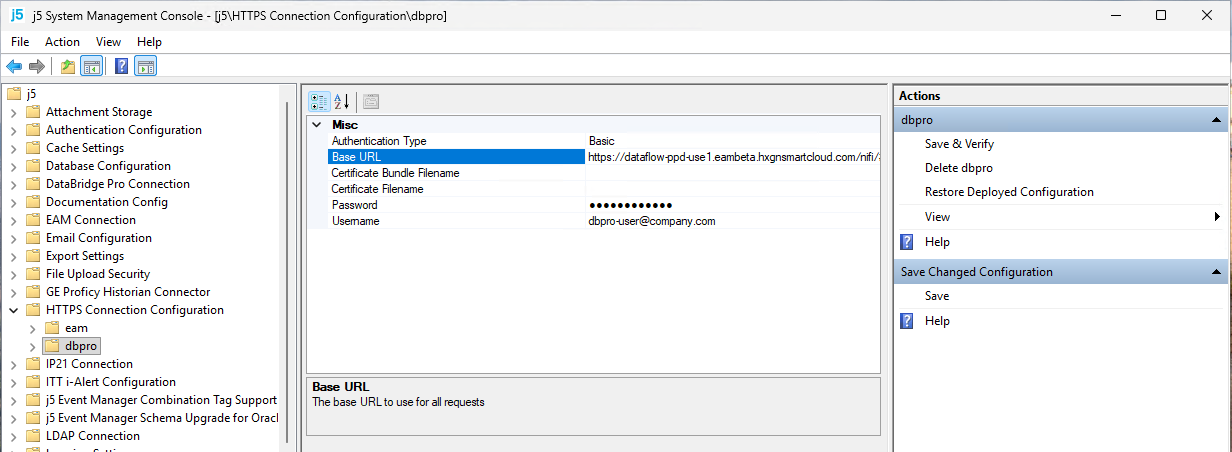Viewport: 1232px width, 452px height.
Task: Sort the property grid alphabetically
Action: (x=342, y=101)
